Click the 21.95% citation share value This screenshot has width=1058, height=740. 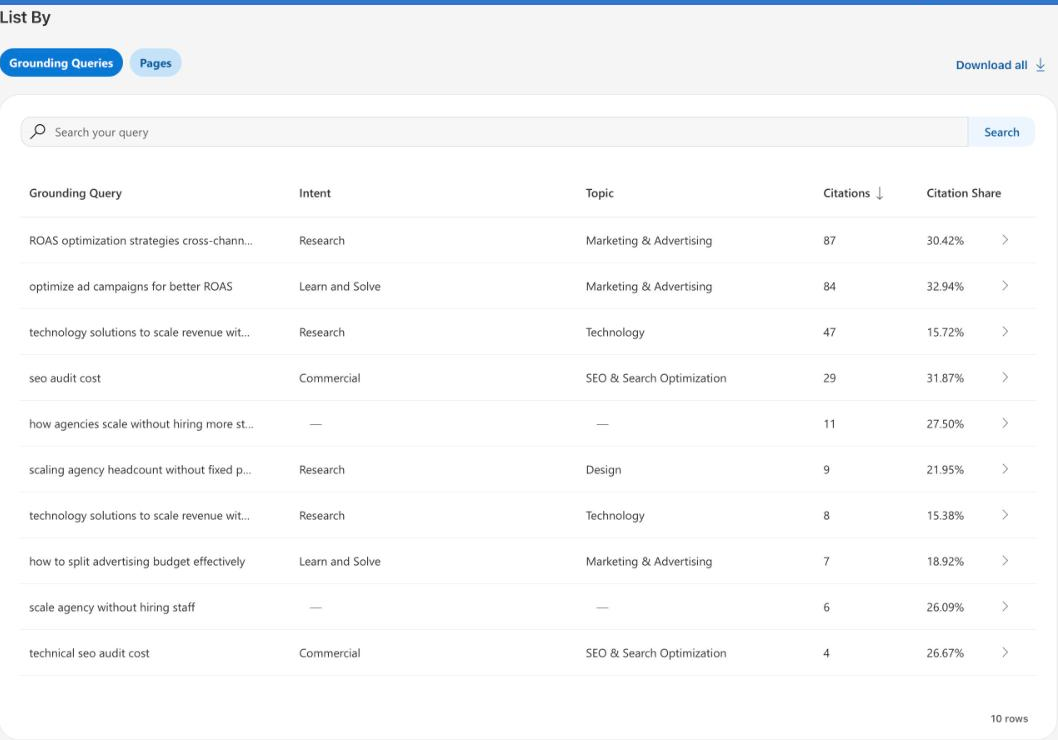coord(945,469)
